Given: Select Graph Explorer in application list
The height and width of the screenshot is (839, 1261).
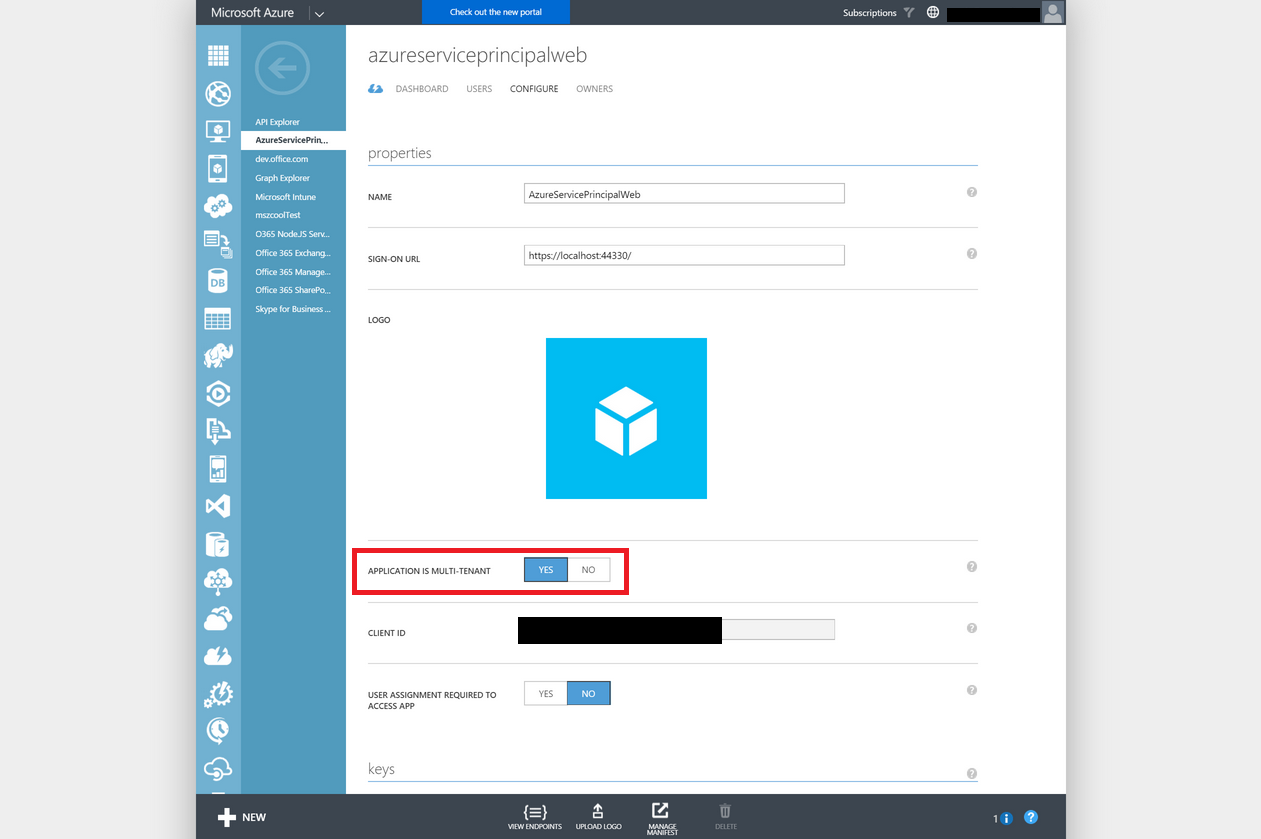Looking at the screenshot, I should pos(282,178).
